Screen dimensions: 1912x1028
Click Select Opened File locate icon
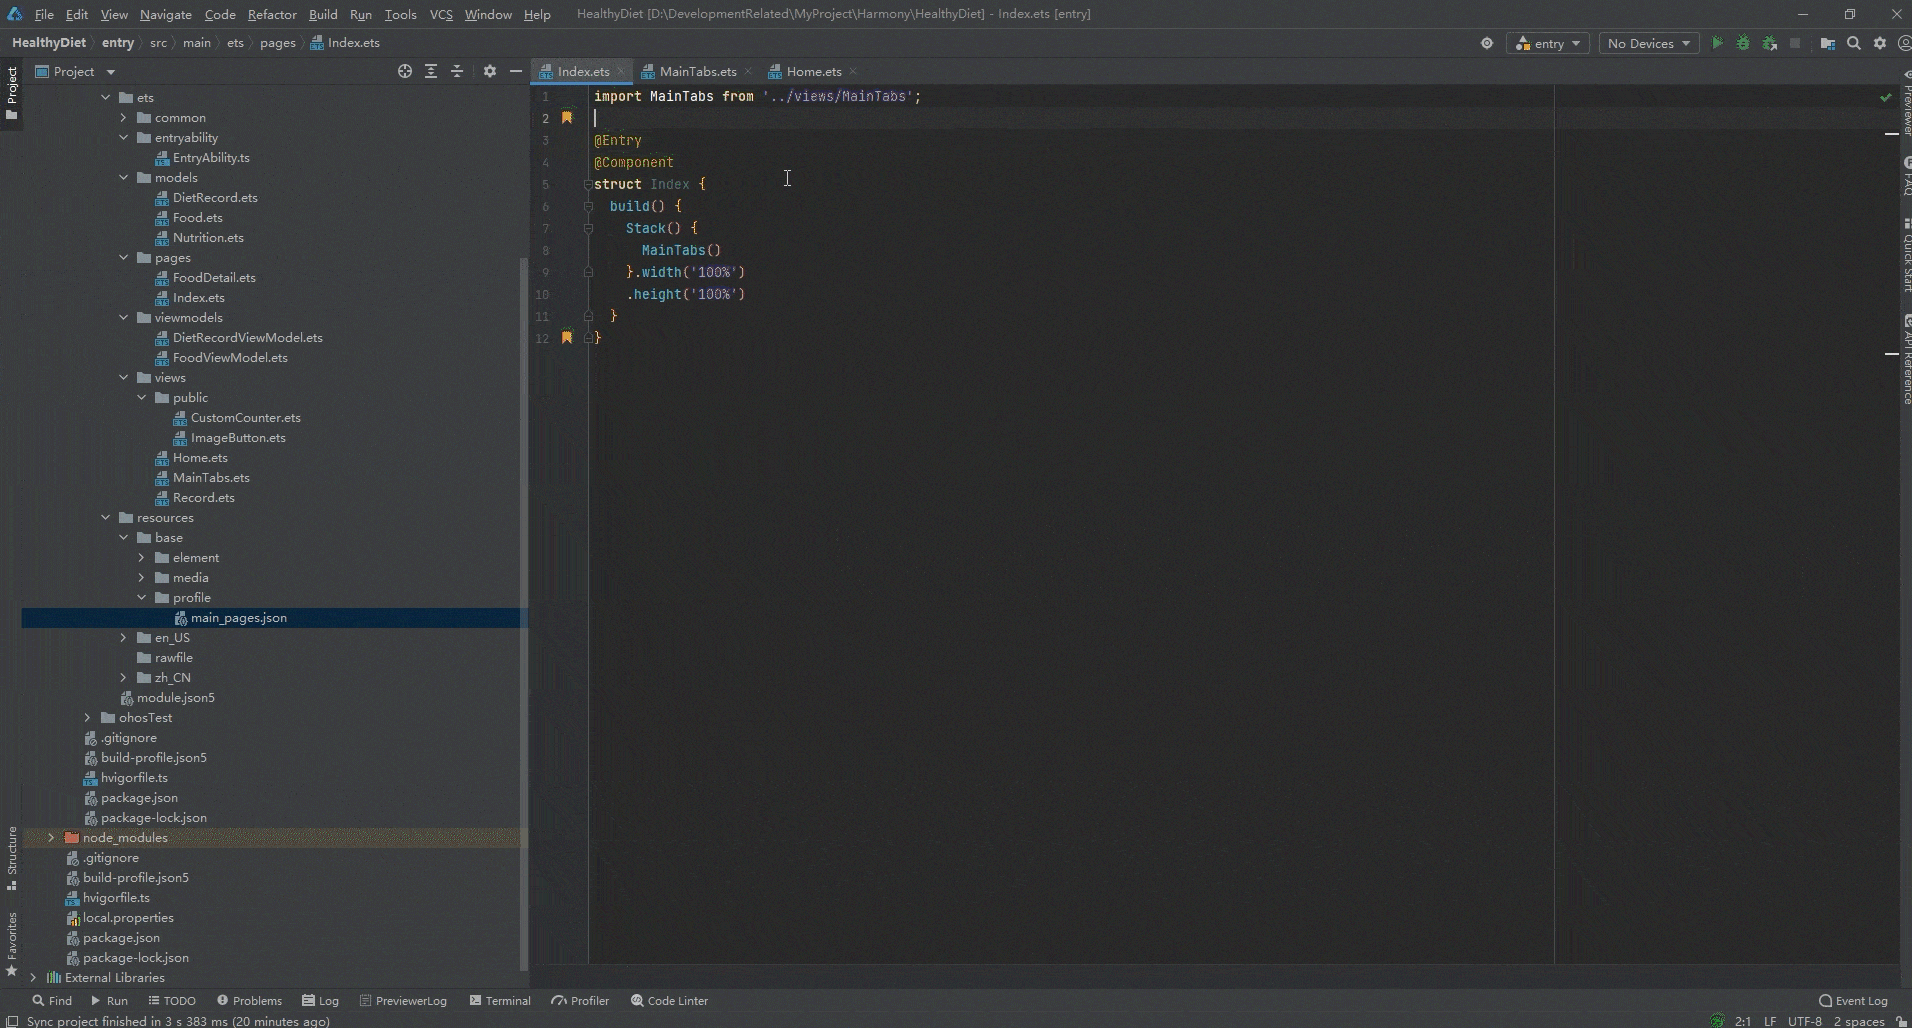tap(405, 71)
